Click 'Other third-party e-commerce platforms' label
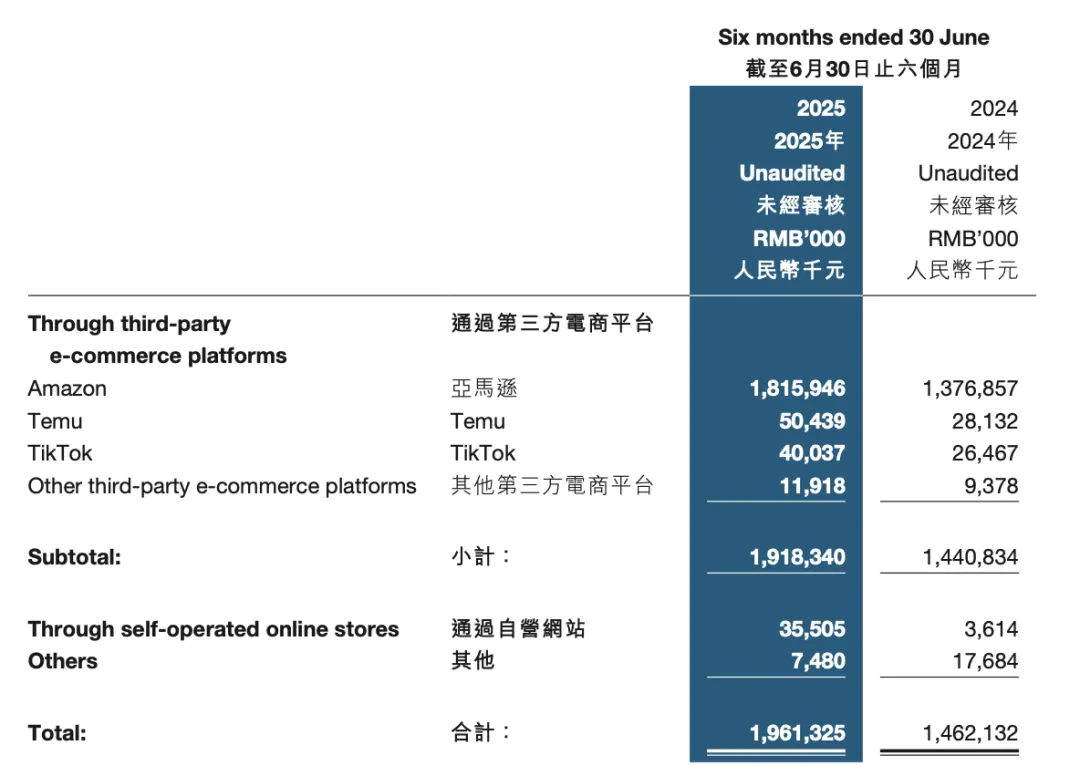This screenshot has height=766, width=1080. pyautogui.click(x=222, y=486)
